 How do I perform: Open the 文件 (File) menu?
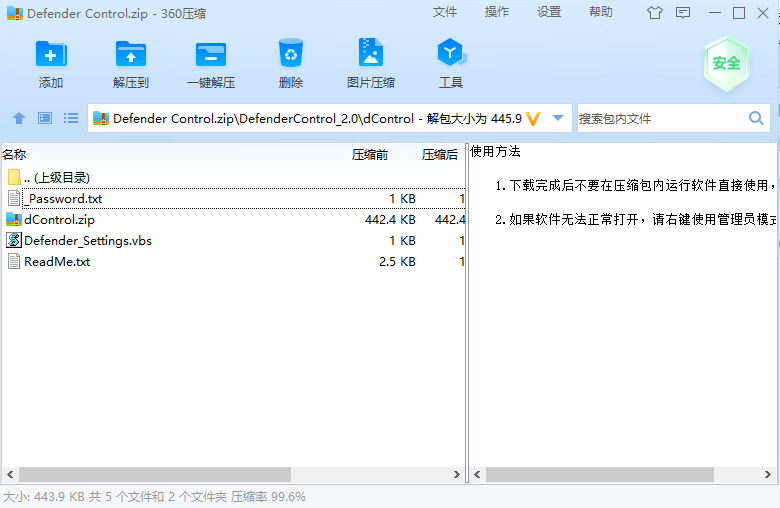[x=445, y=12]
